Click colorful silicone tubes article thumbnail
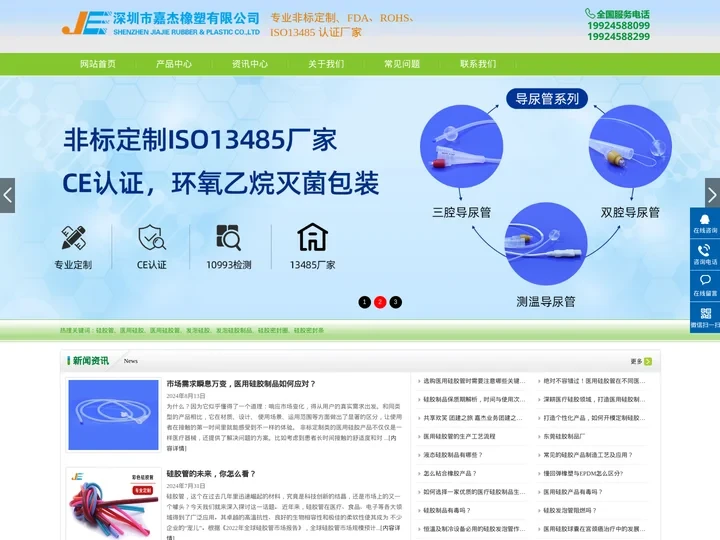Image resolution: width=720 pixels, height=540 pixels. point(113,504)
